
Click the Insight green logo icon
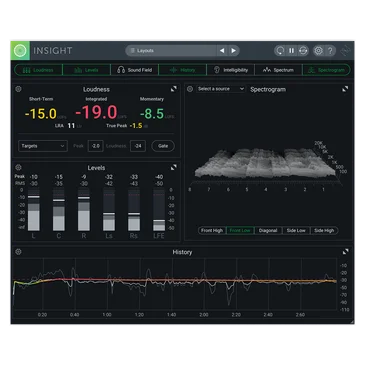[20, 51]
